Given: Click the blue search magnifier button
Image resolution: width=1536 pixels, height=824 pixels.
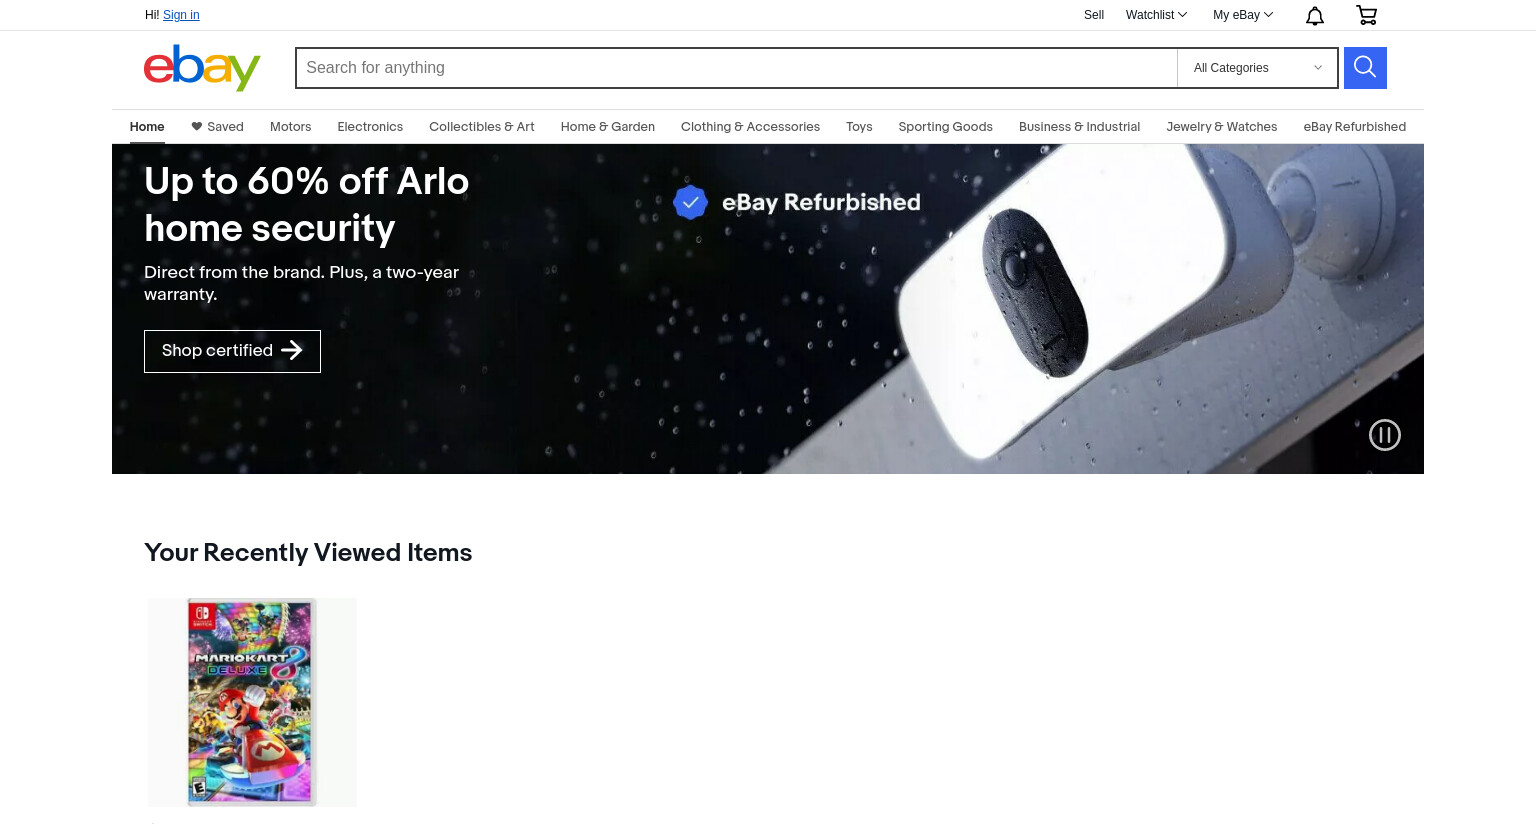Looking at the screenshot, I should [x=1365, y=68].
